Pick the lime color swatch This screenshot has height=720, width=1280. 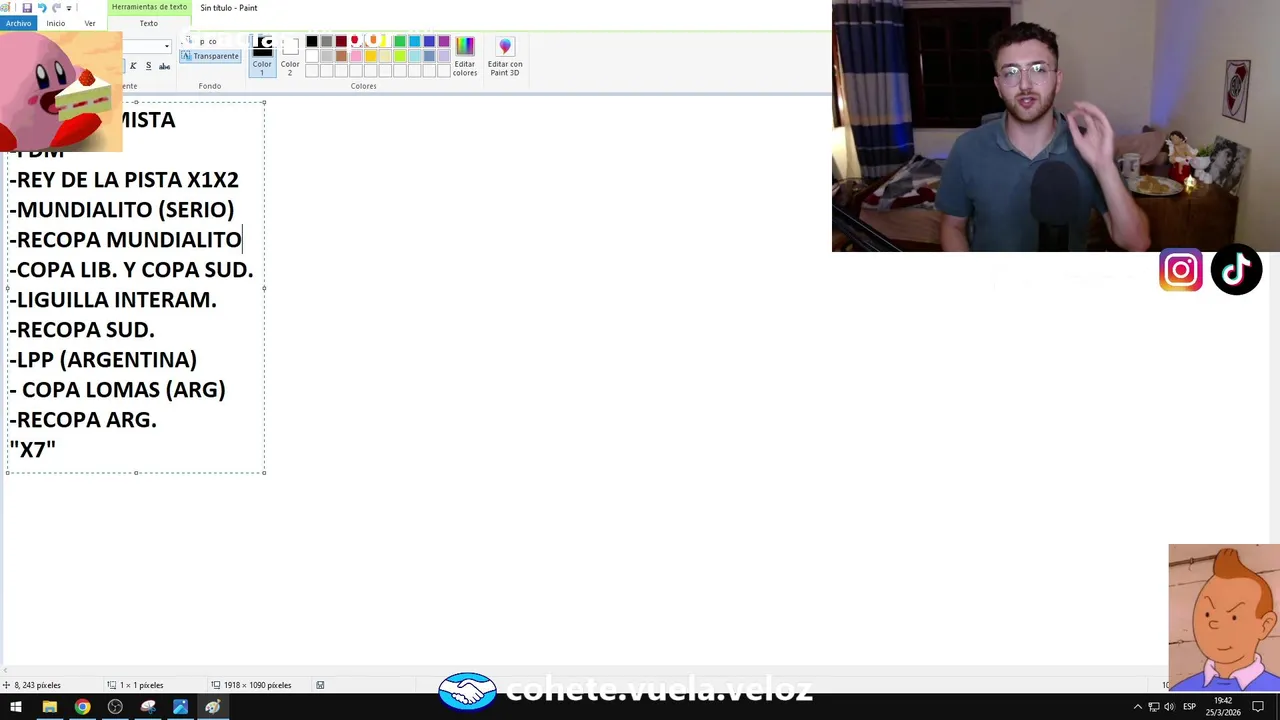[x=400, y=56]
